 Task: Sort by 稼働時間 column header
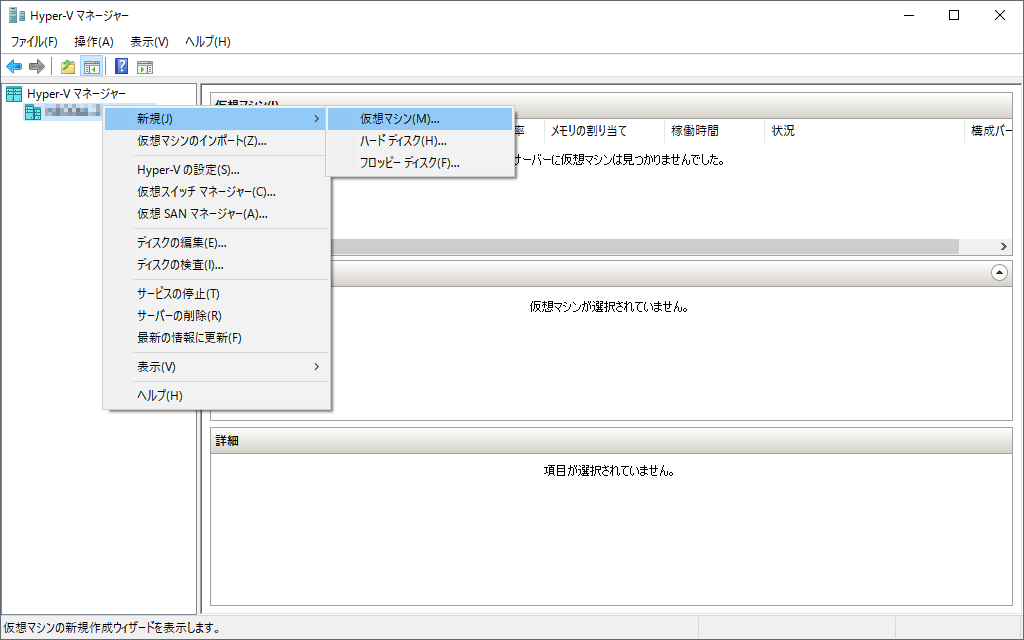coord(714,131)
